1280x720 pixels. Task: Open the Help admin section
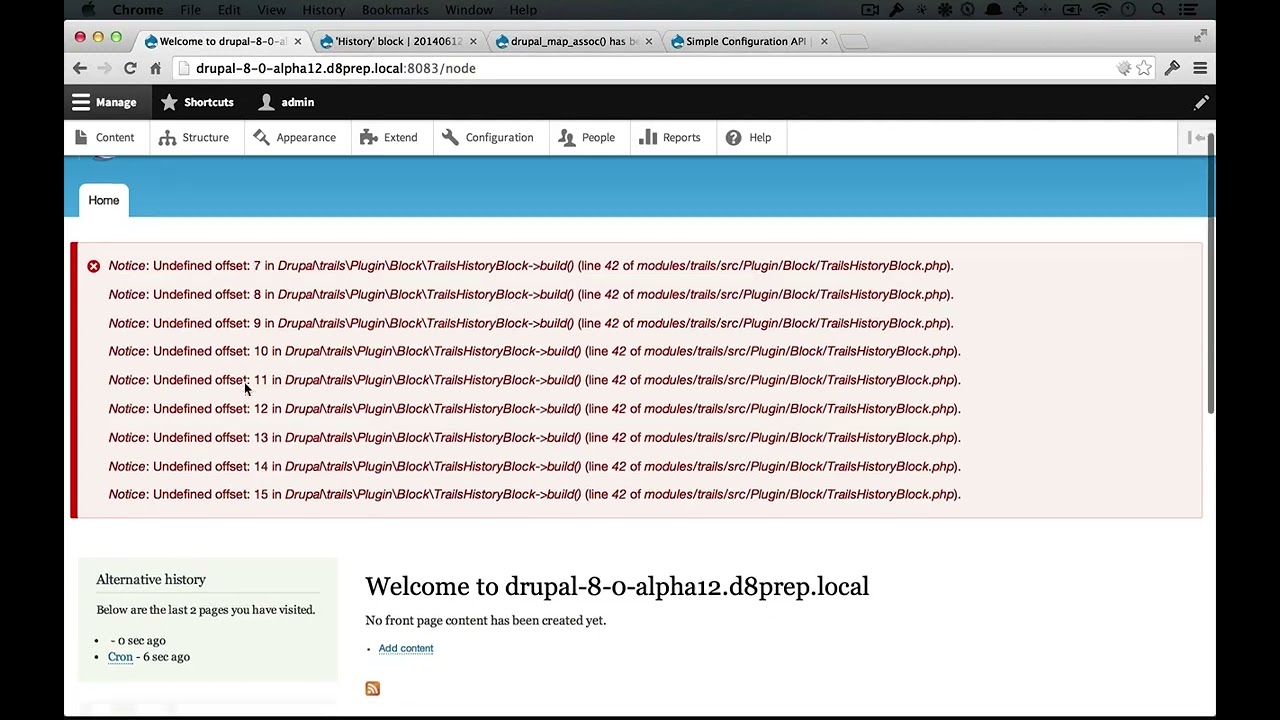click(x=749, y=137)
